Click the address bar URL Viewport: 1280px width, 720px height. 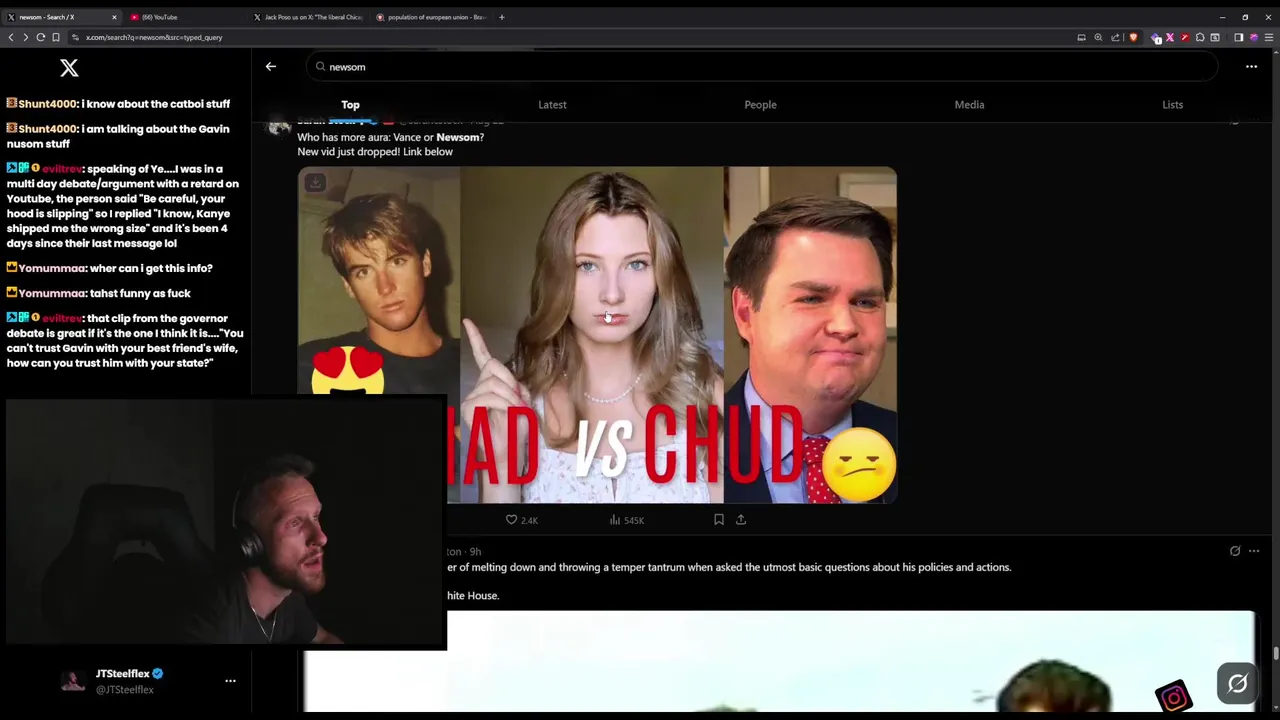[154, 37]
